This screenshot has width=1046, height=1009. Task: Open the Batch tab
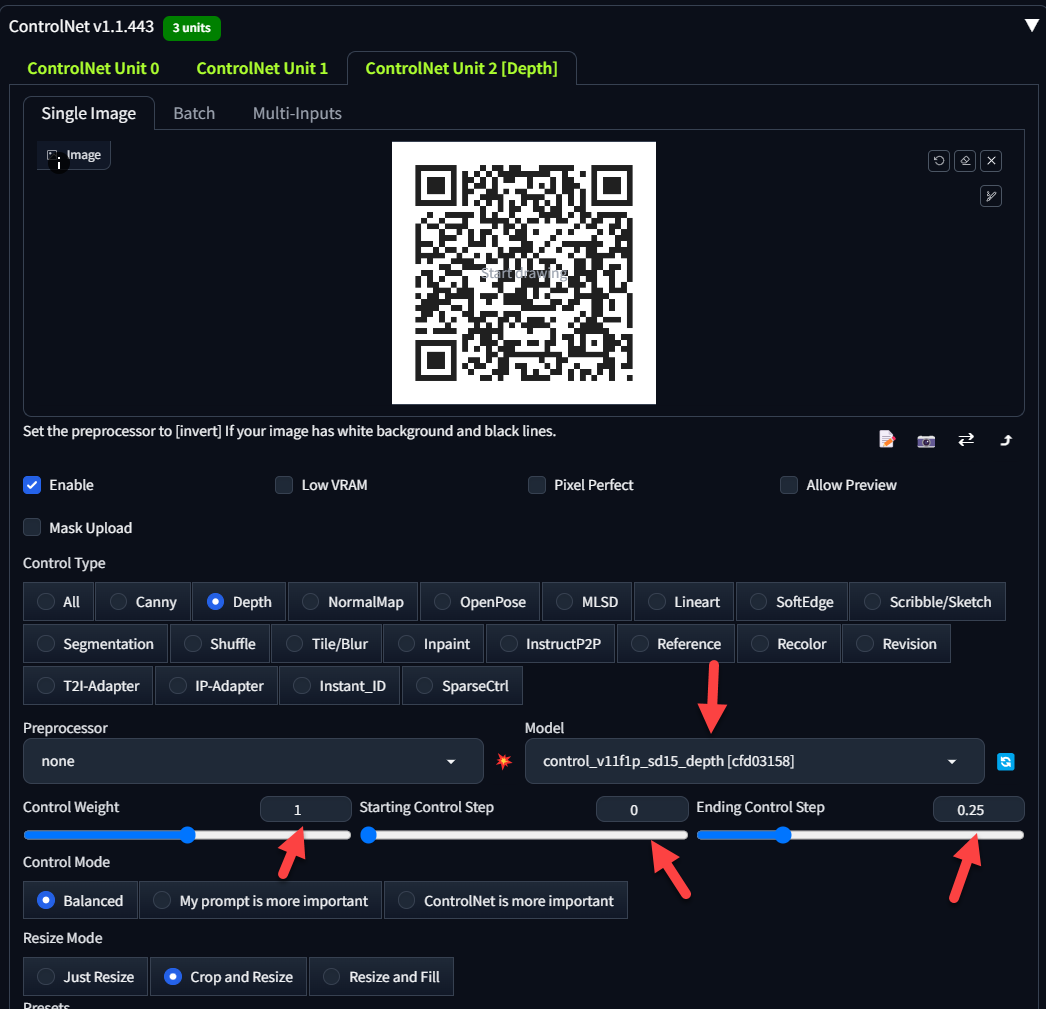coord(194,113)
